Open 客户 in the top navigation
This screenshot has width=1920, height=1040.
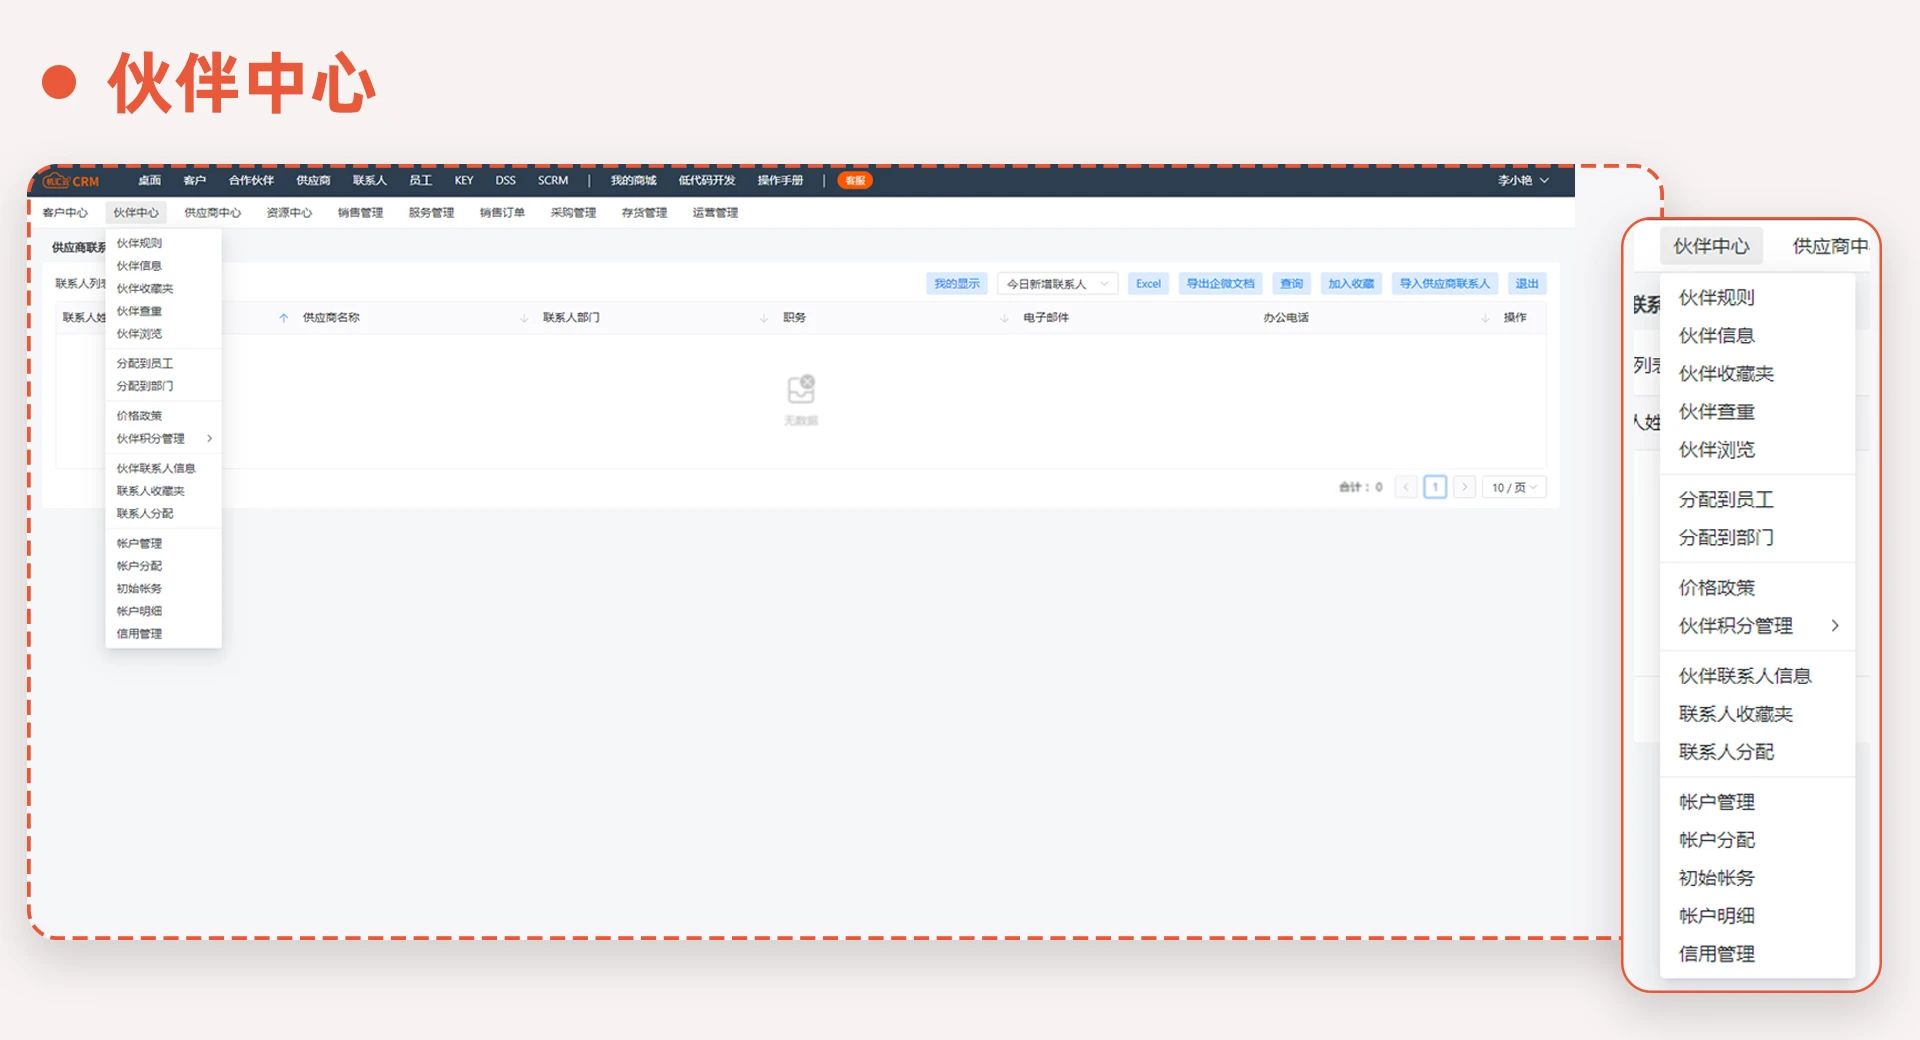tap(195, 181)
